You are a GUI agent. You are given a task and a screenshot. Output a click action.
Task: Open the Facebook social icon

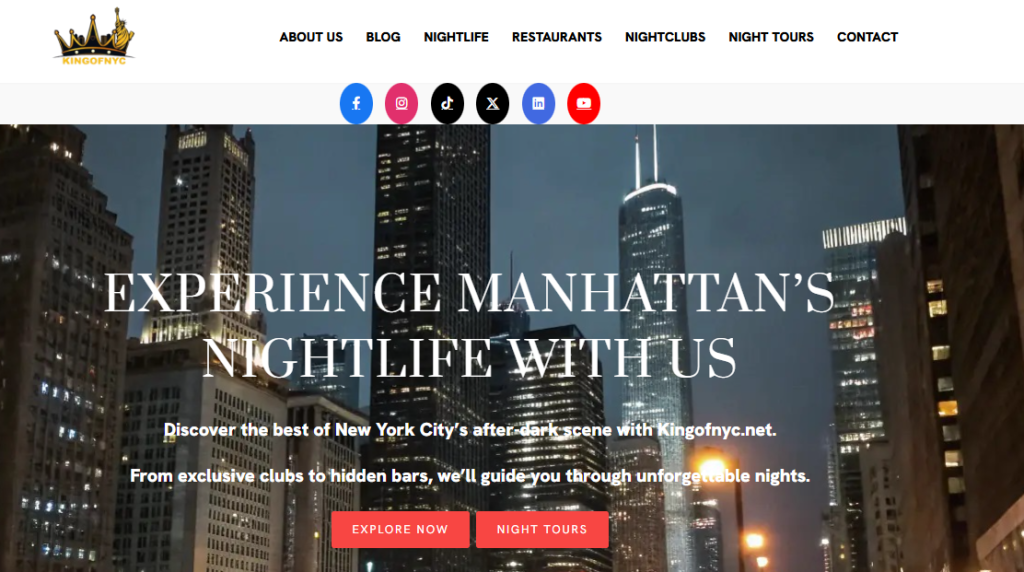[x=356, y=103]
